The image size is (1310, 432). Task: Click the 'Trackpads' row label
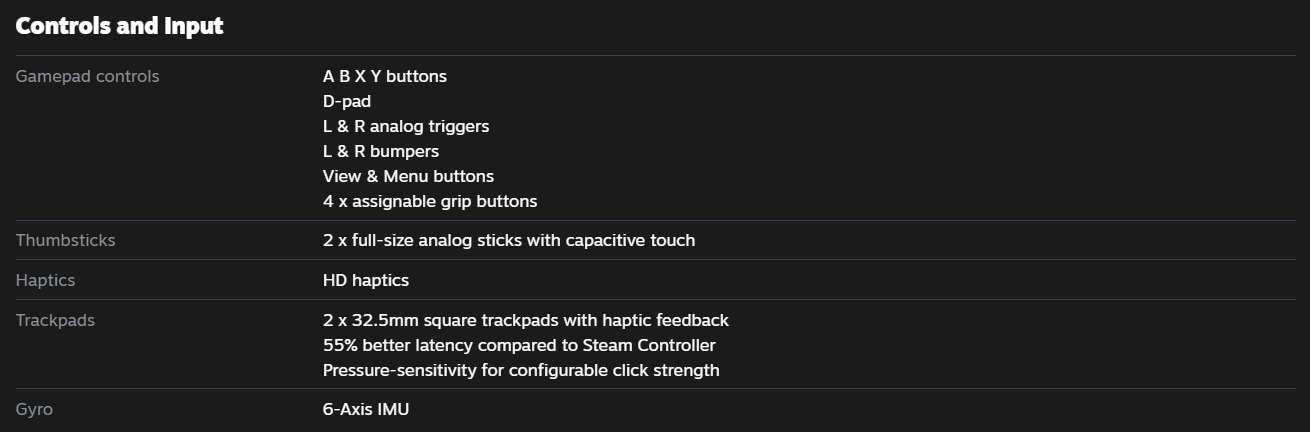pos(55,320)
